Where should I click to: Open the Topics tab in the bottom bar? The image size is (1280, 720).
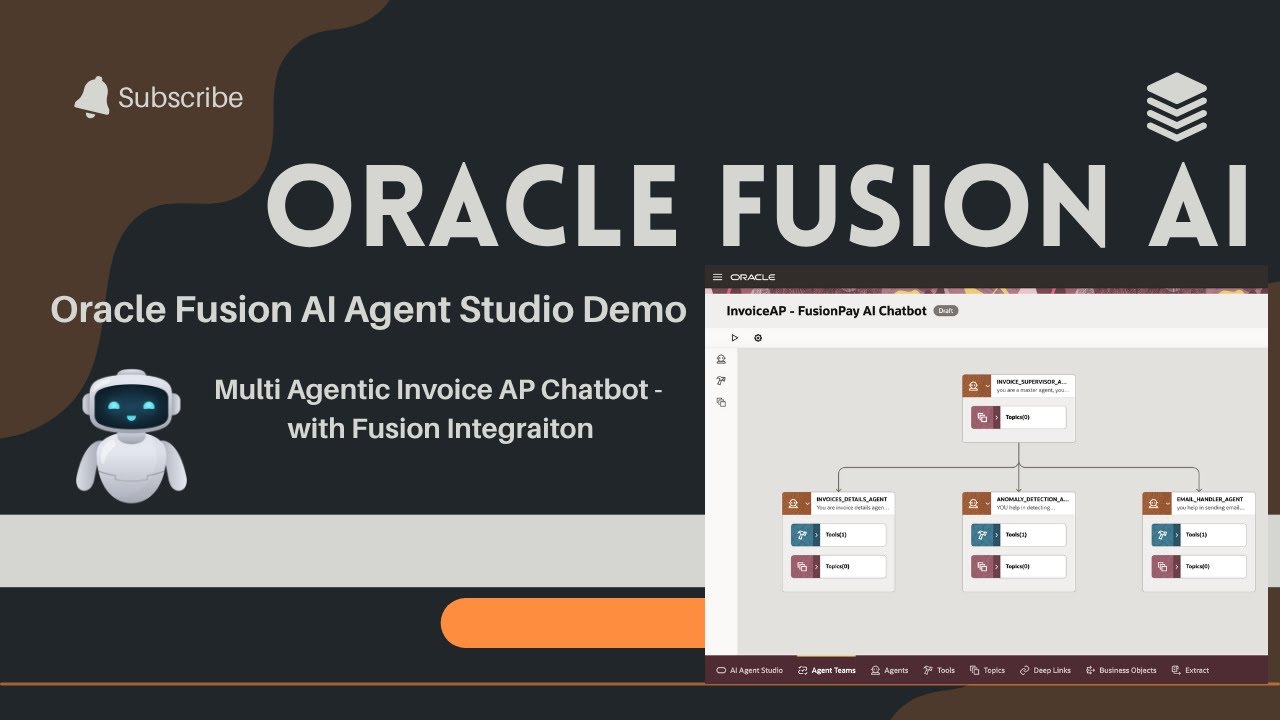click(988, 670)
